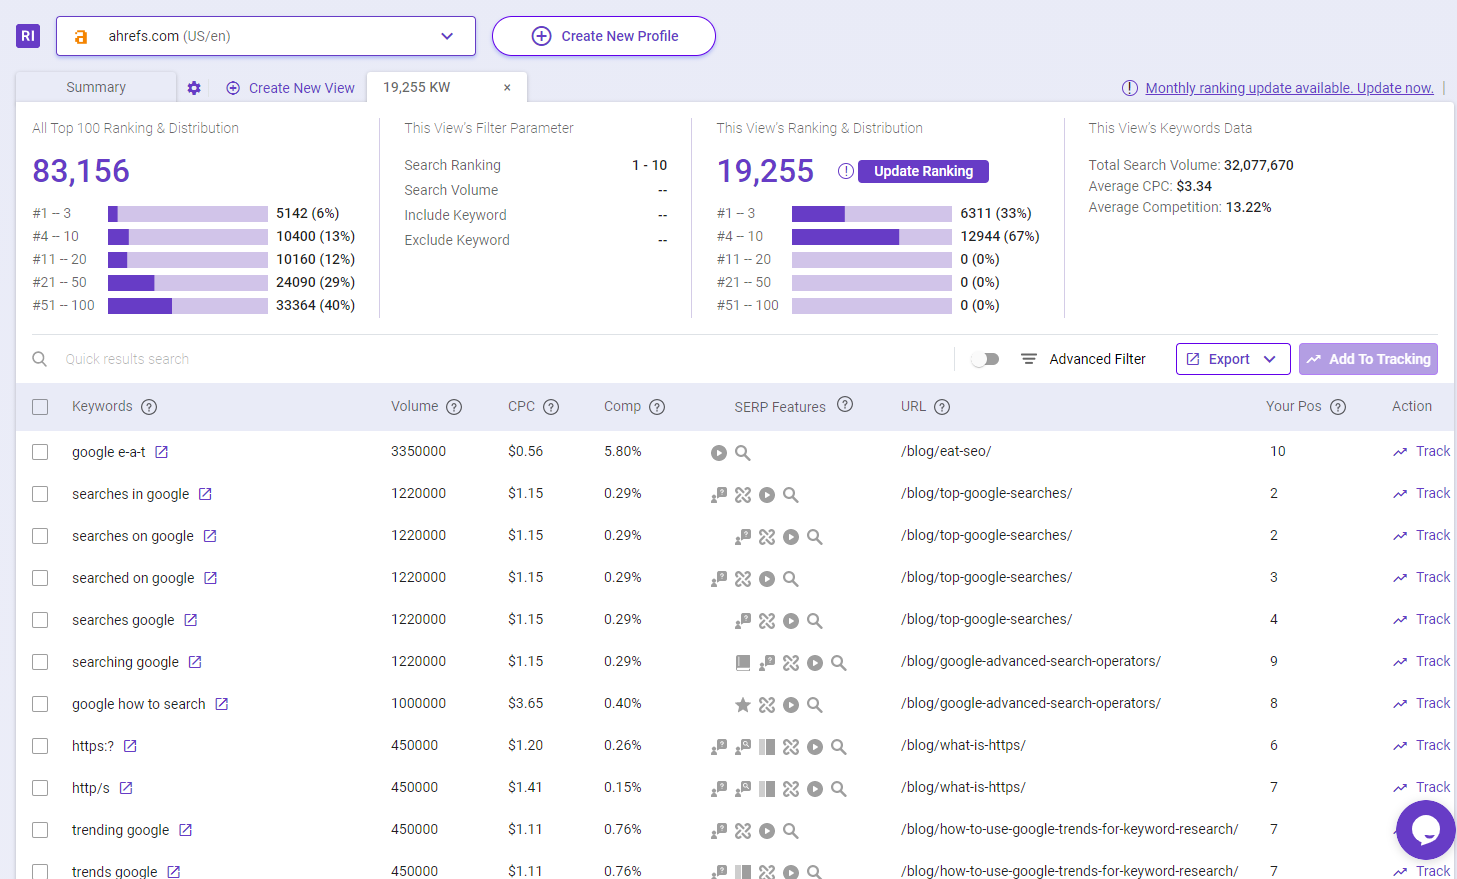Click info icon beside Update Ranking
1457x879 pixels.
tap(846, 171)
